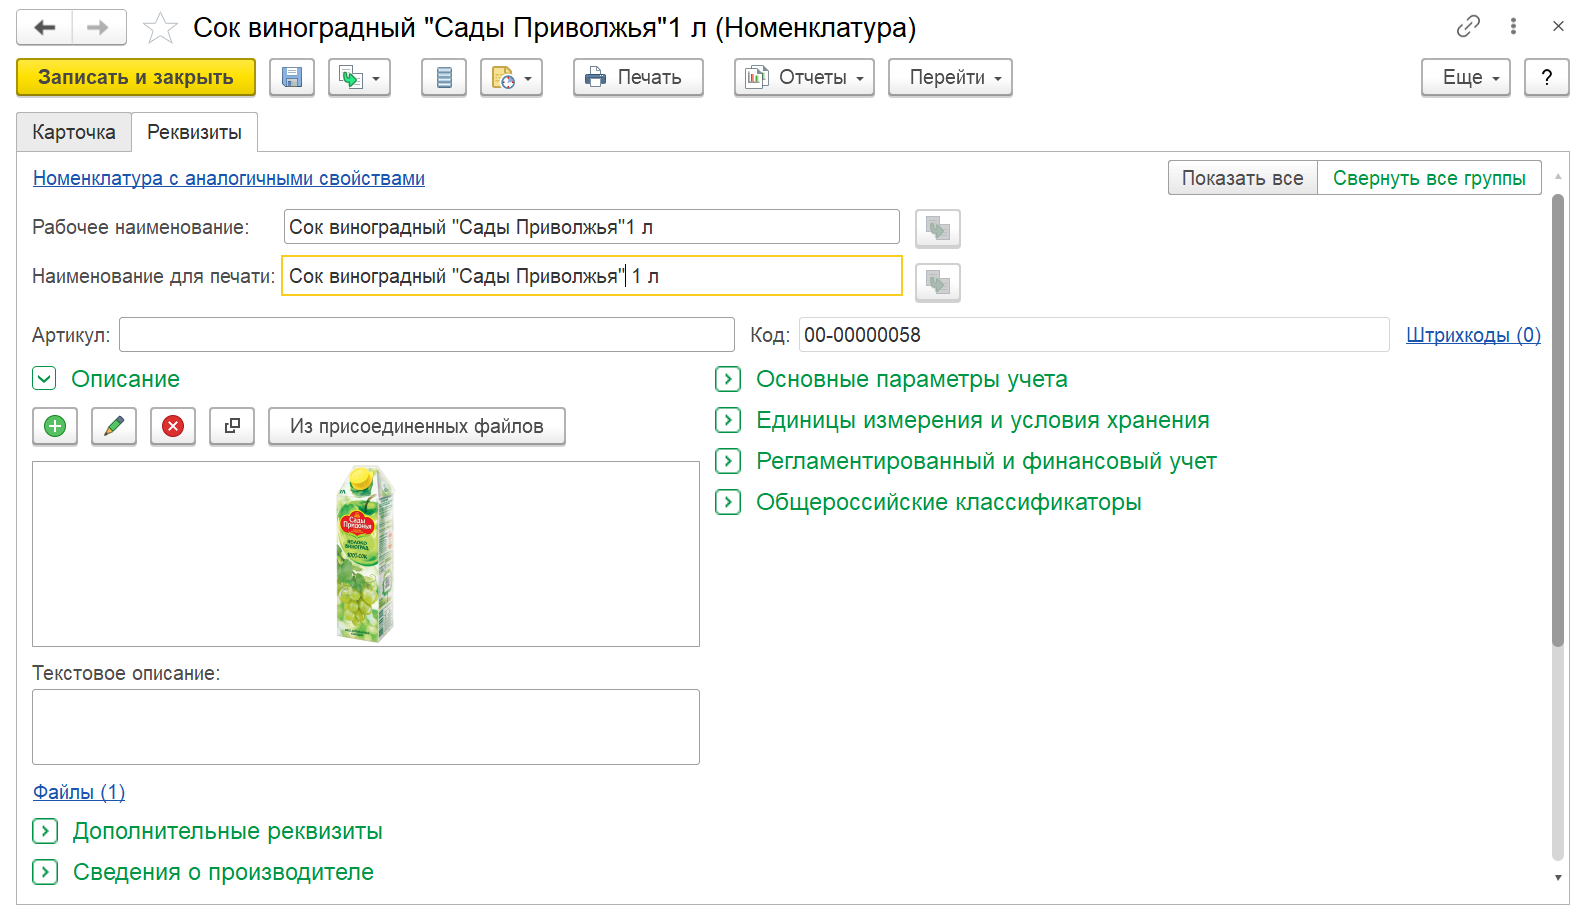Click the vertical scrollbar thumb
The width and height of the screenshot is (1594, 918).
(1558, 420)
